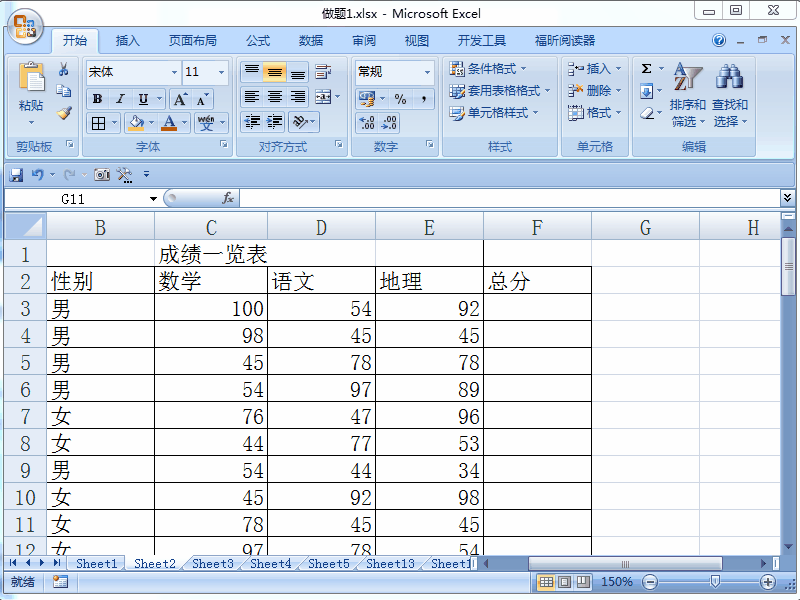The width and height of the screenshot is (800, 600).
Task: Click the font color icon
Action: pyautogui.click(x=171, y=122)
